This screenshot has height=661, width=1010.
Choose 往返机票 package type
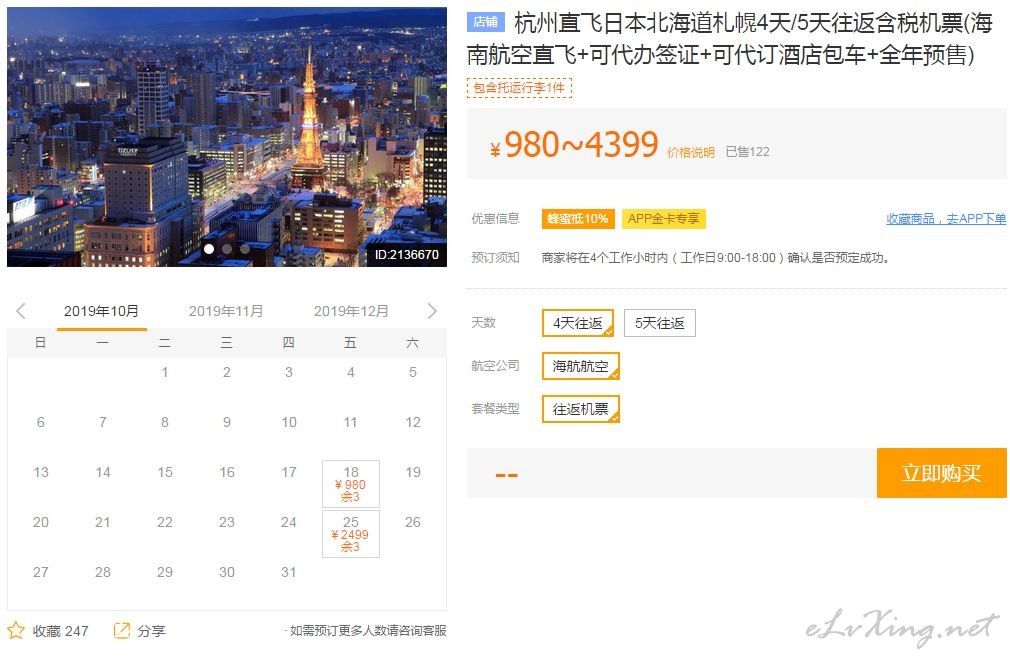580,409
